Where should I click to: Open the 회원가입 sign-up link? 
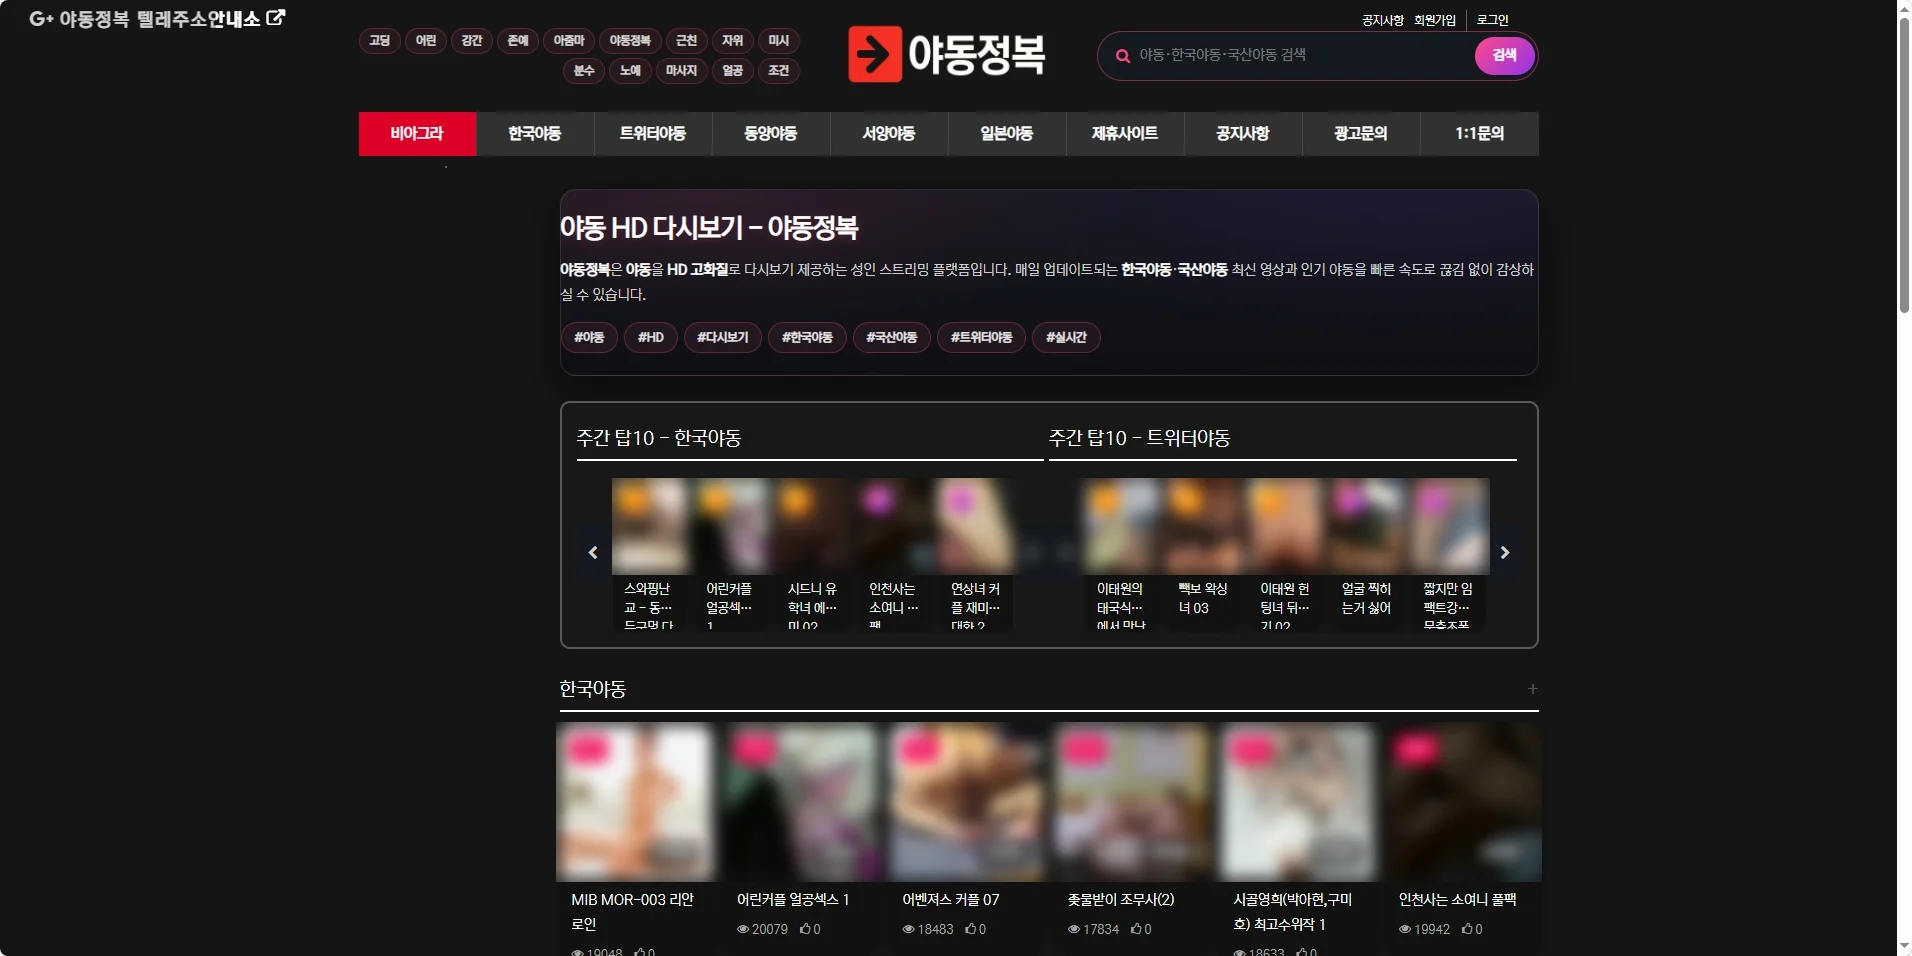click(1434, 20)
